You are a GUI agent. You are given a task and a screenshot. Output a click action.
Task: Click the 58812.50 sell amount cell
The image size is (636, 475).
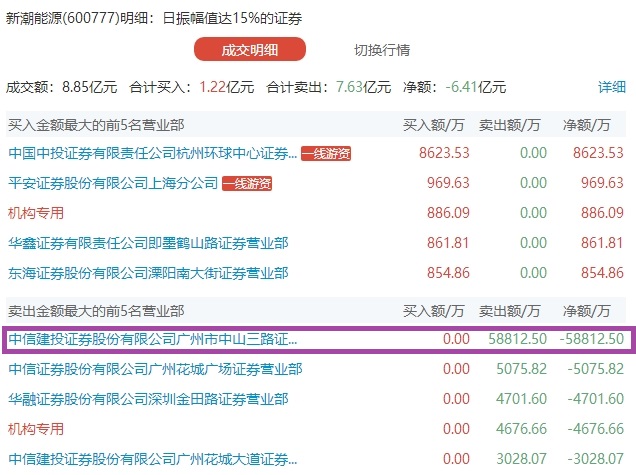pyautogui.click(x=513, y=339)
